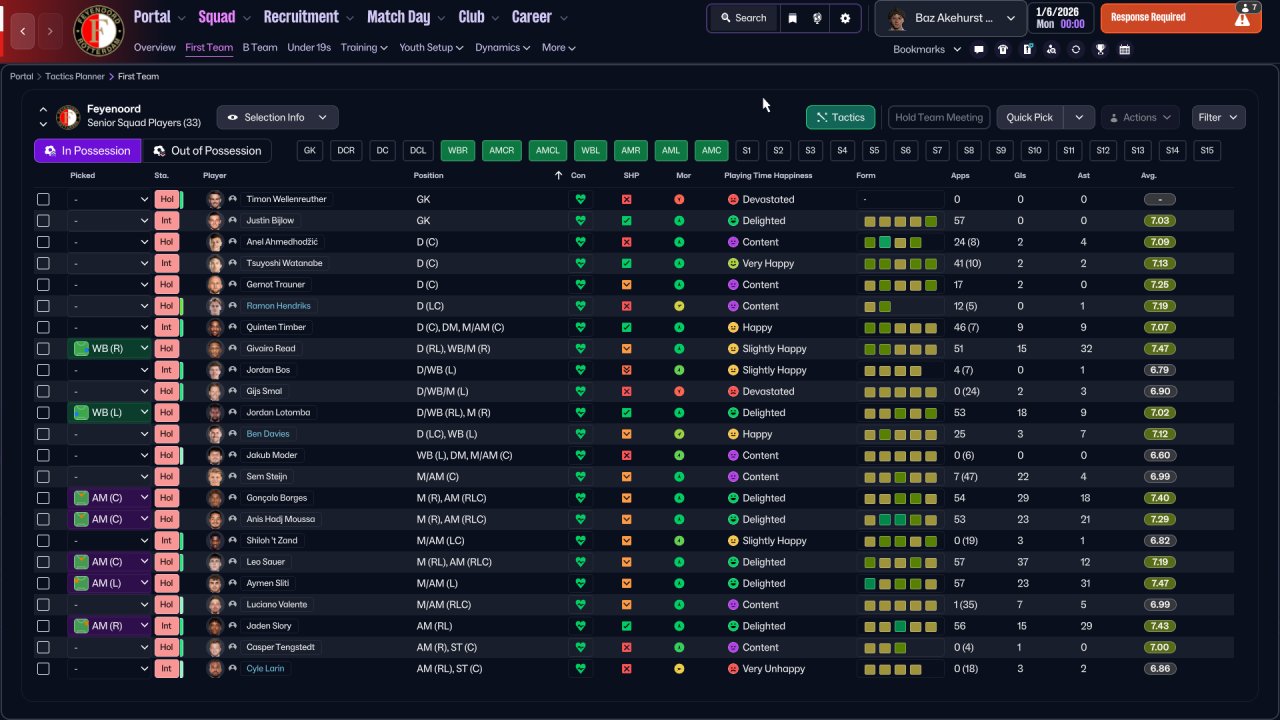This screenshot has height=720, width=1280.
Task: Click the form squares for Justin Bijlow
Action: click(901, 220)
